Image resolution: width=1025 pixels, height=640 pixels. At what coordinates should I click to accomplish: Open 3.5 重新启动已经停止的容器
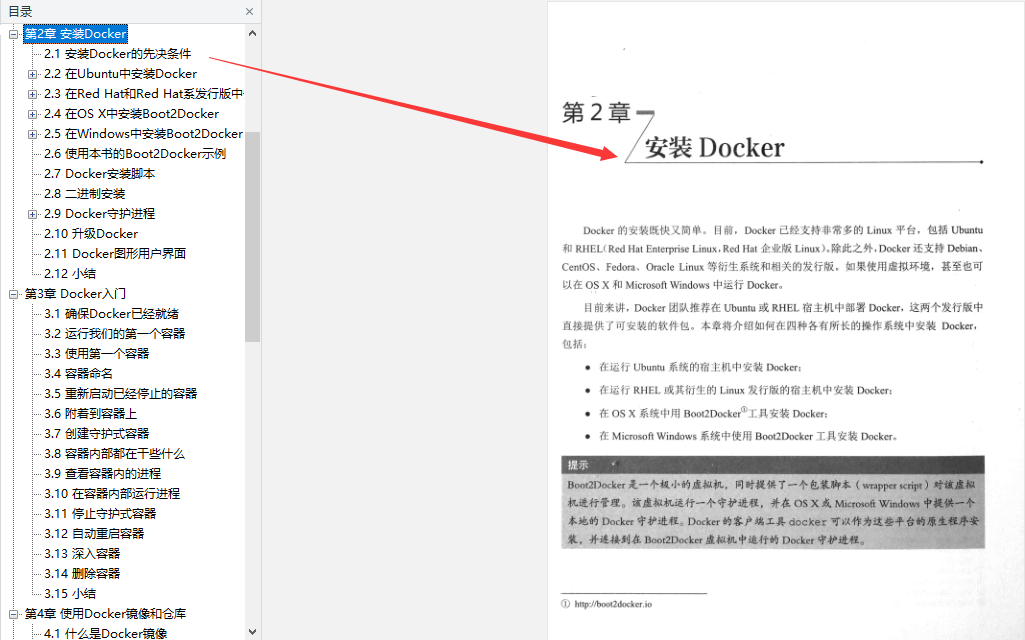[x=120, y=394]
